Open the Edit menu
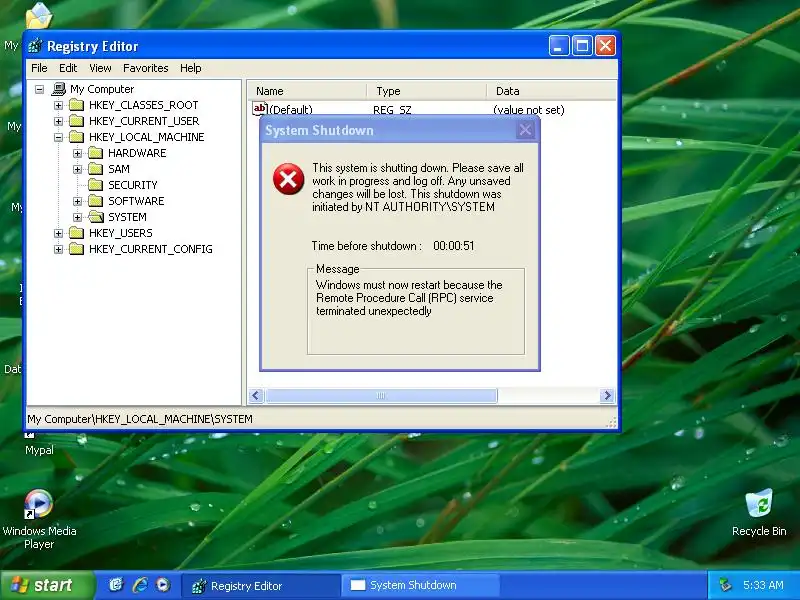The image size is (800, 600). tap(68, 68)
